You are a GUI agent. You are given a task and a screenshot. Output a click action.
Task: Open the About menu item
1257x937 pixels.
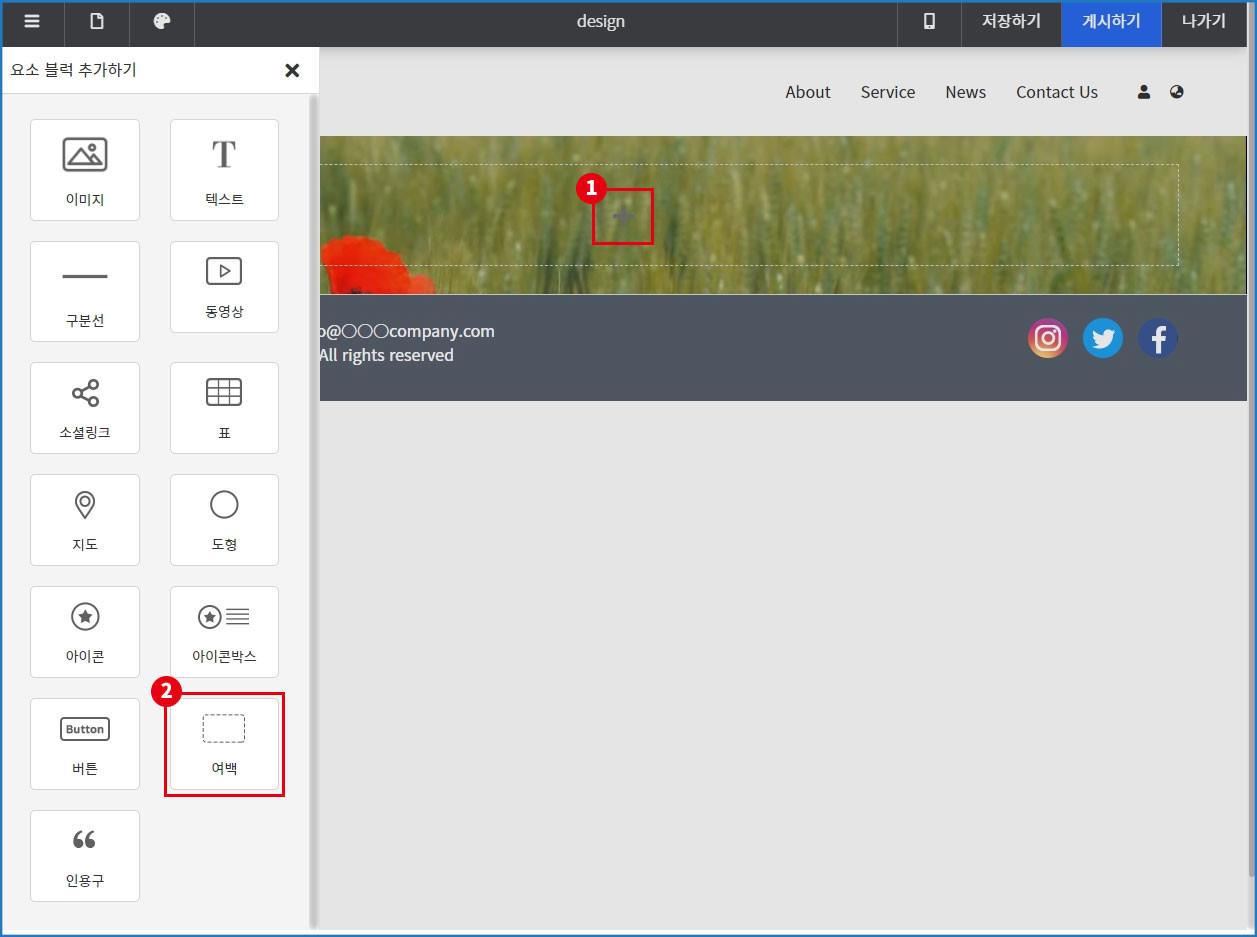[x=807, y=92]
